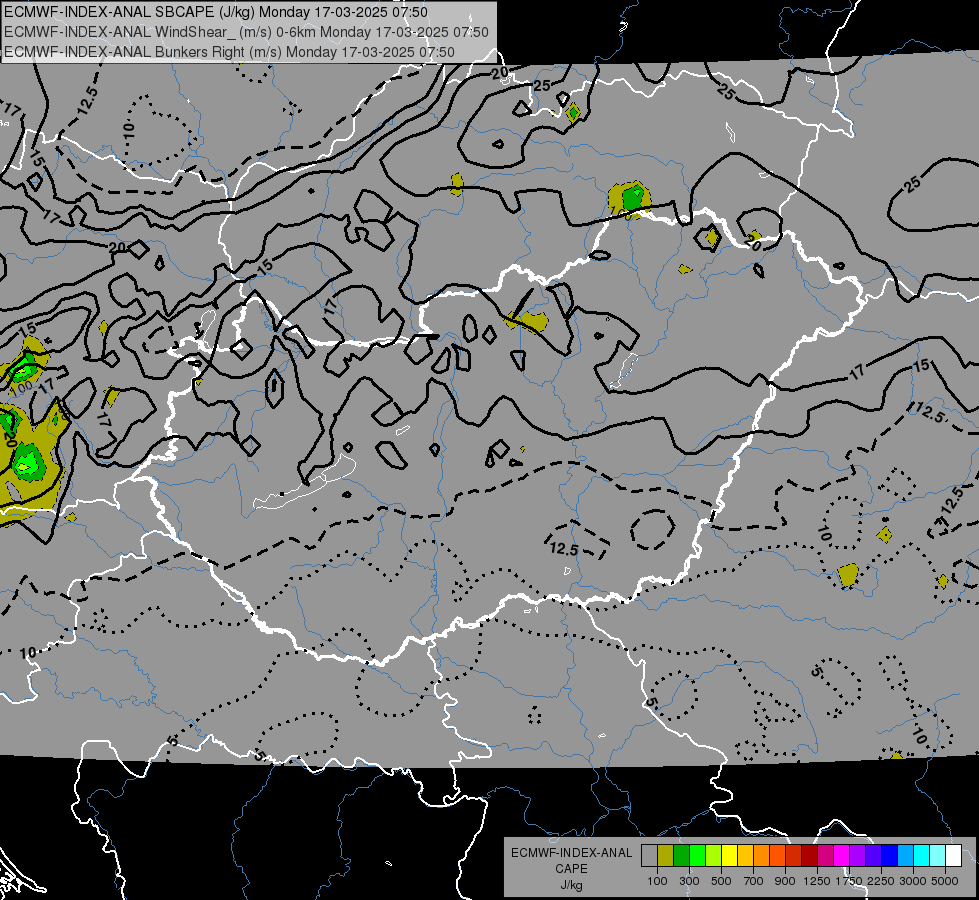Click the WindShear_ 0-6km title line
Image resolution: width=979 pixels, height=900 pixels.
pyautogui.click(x=246, y=32)
